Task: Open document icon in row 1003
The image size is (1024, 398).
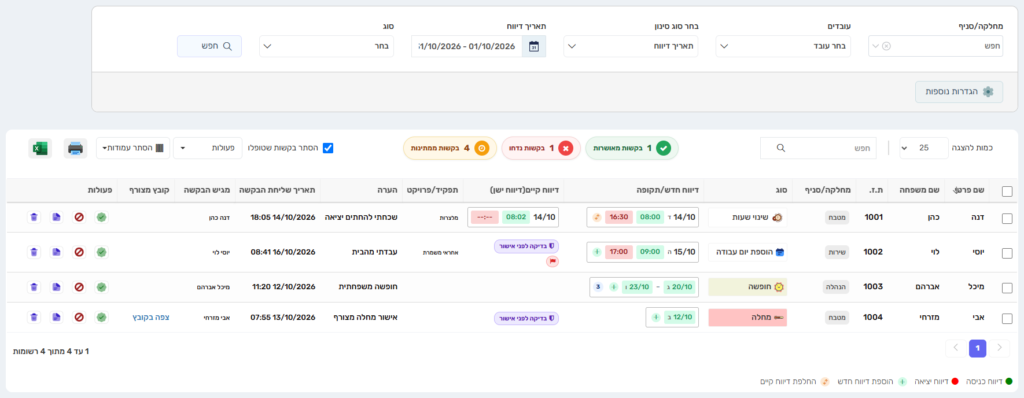Action: 56,286
